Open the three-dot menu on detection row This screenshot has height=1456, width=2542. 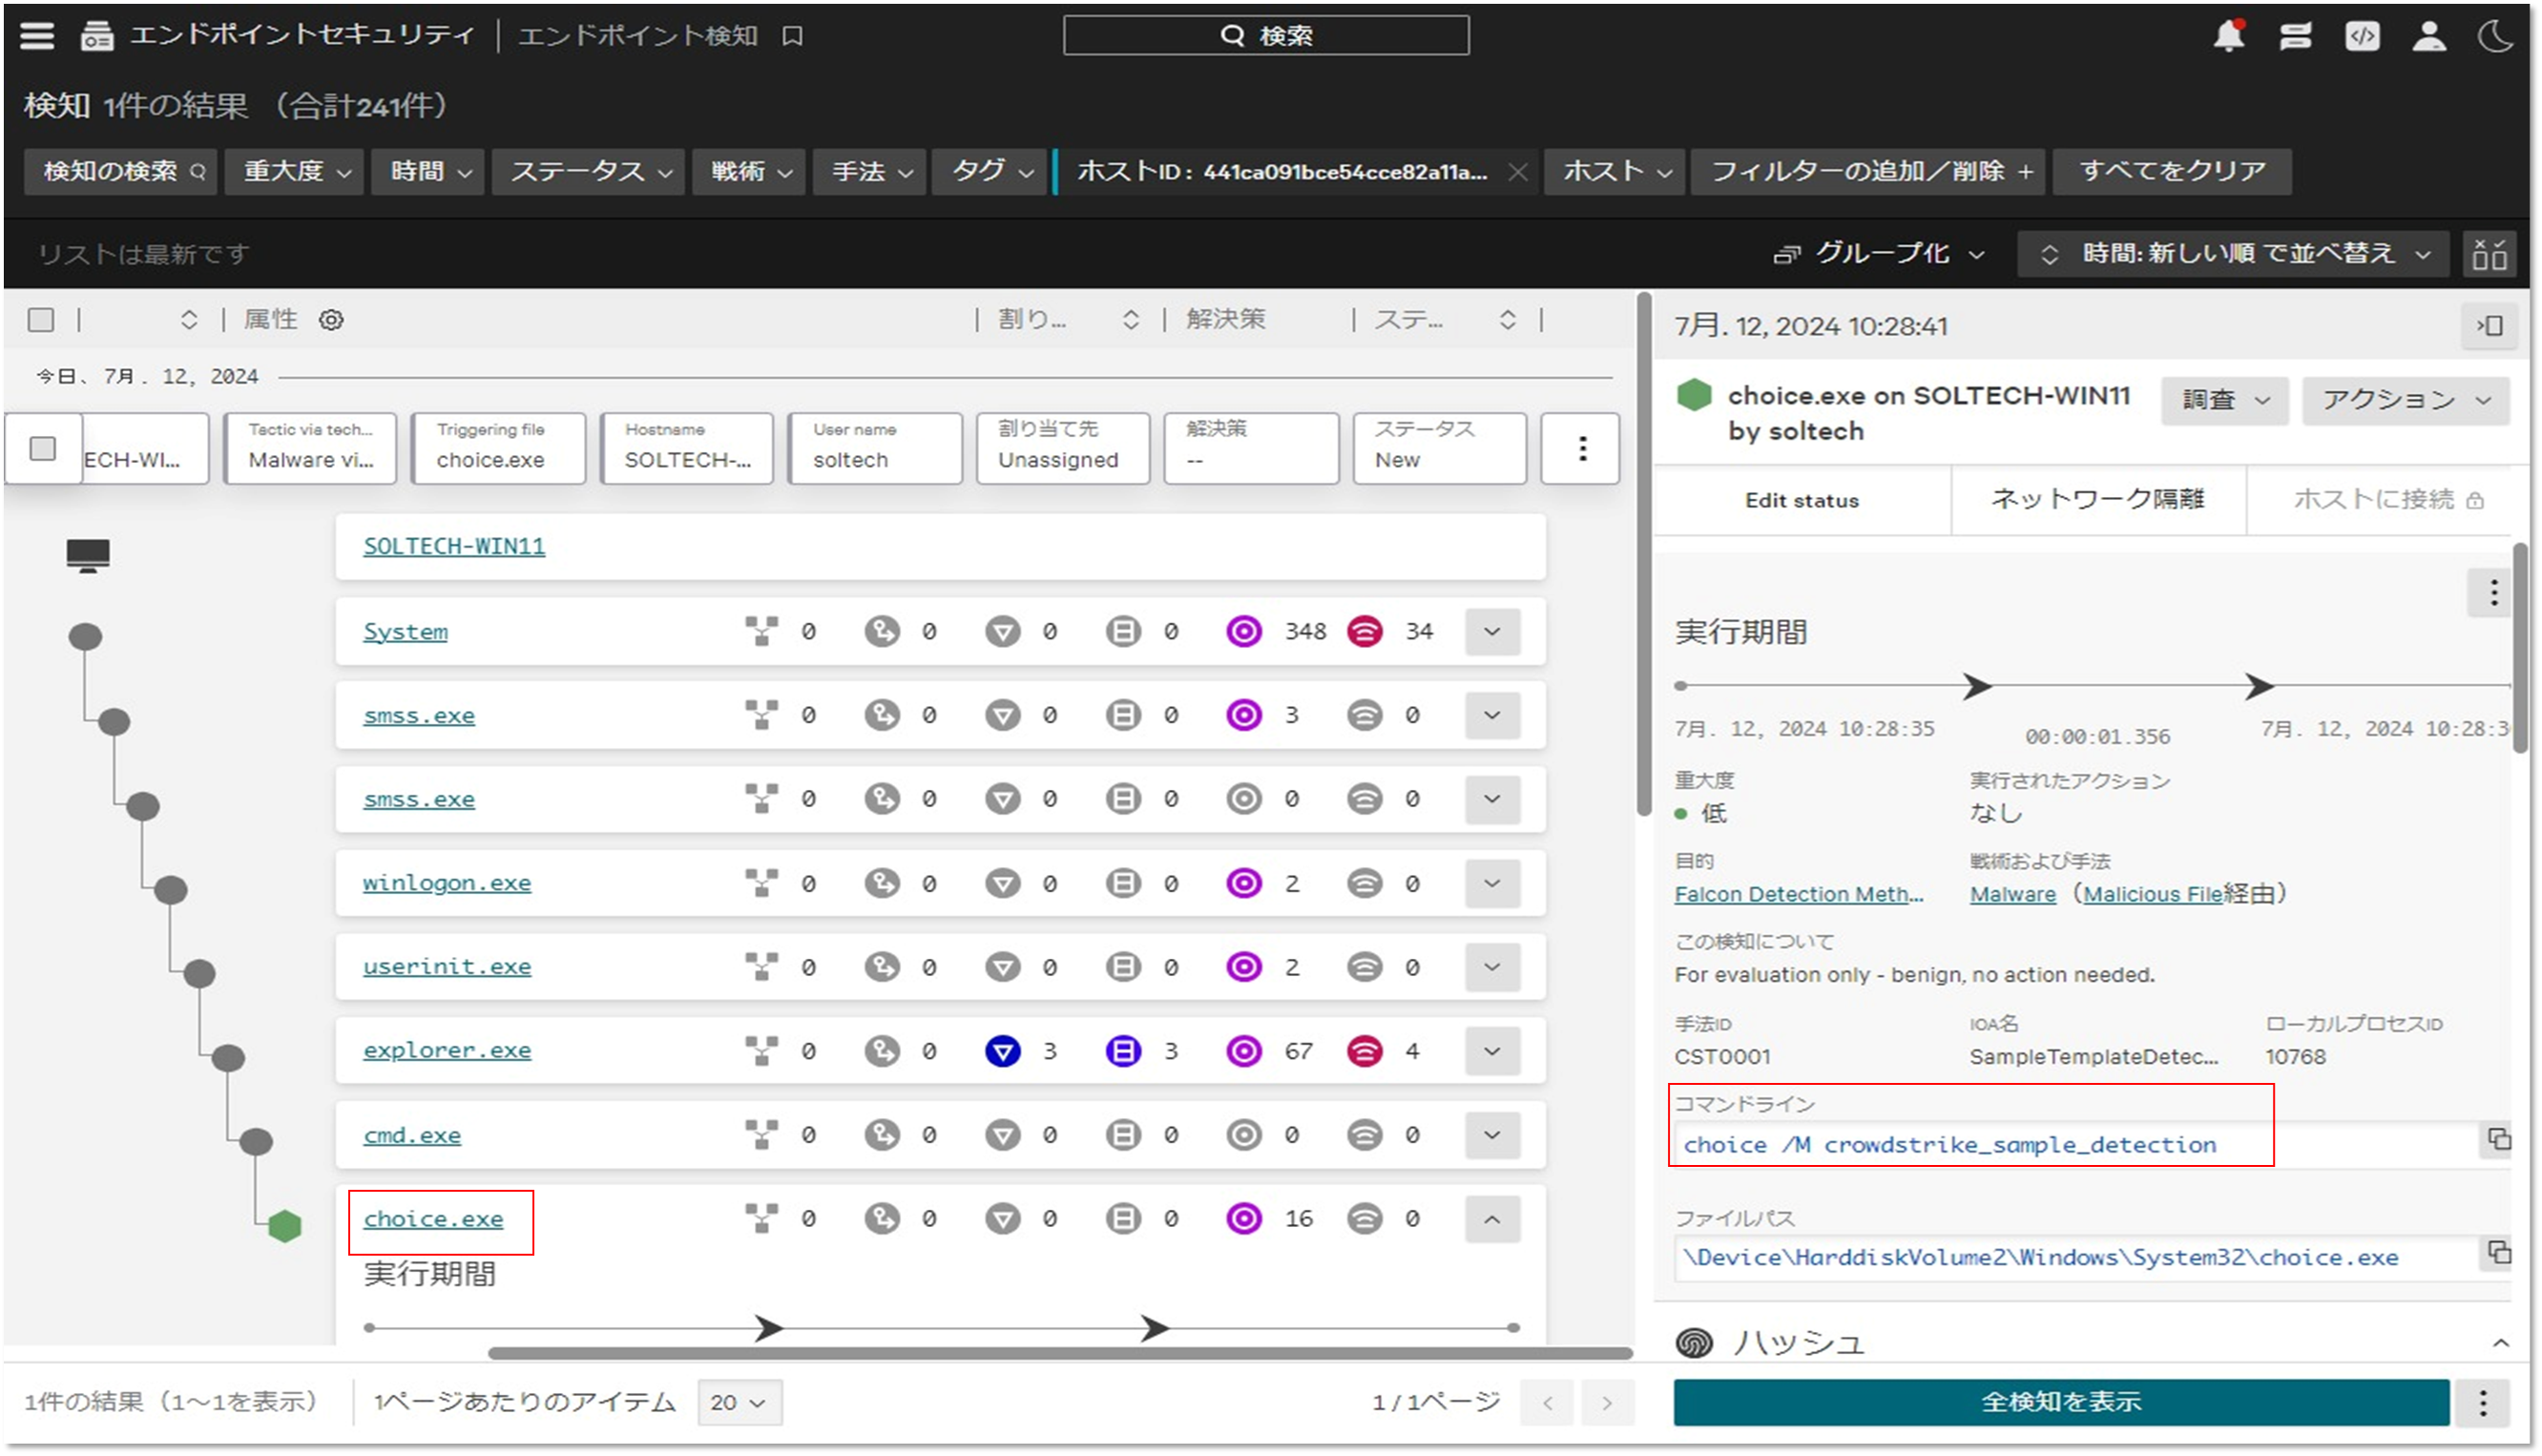click(1581, 449)
